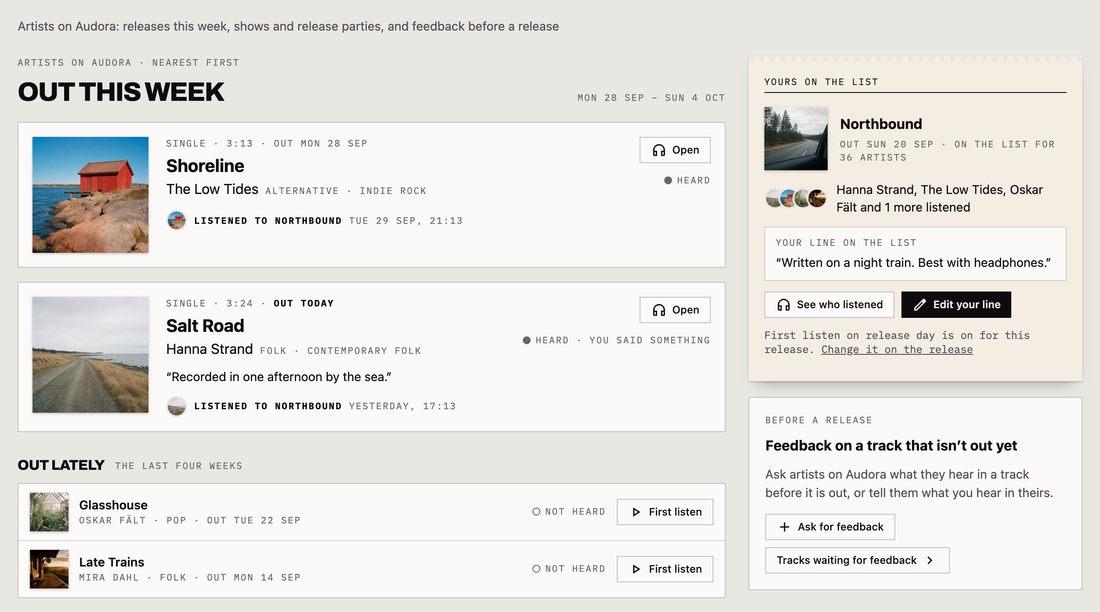Click "Recorded in one afternoon by the sea" quote

tap(279, 378)
